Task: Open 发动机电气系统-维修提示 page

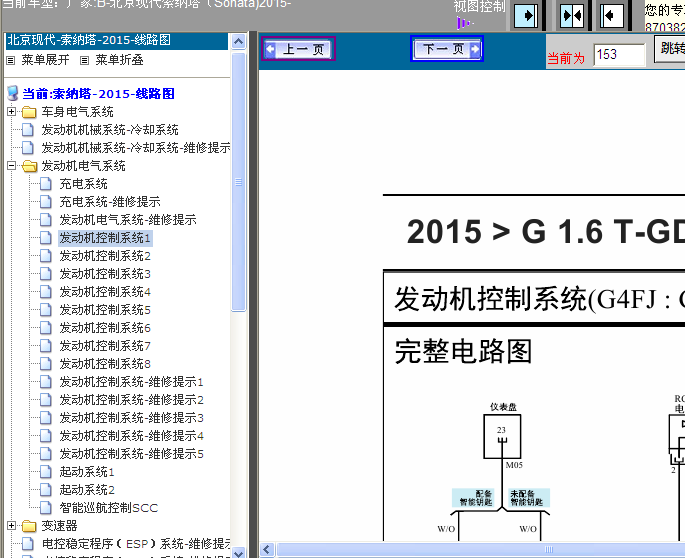Action: [128, 219]
